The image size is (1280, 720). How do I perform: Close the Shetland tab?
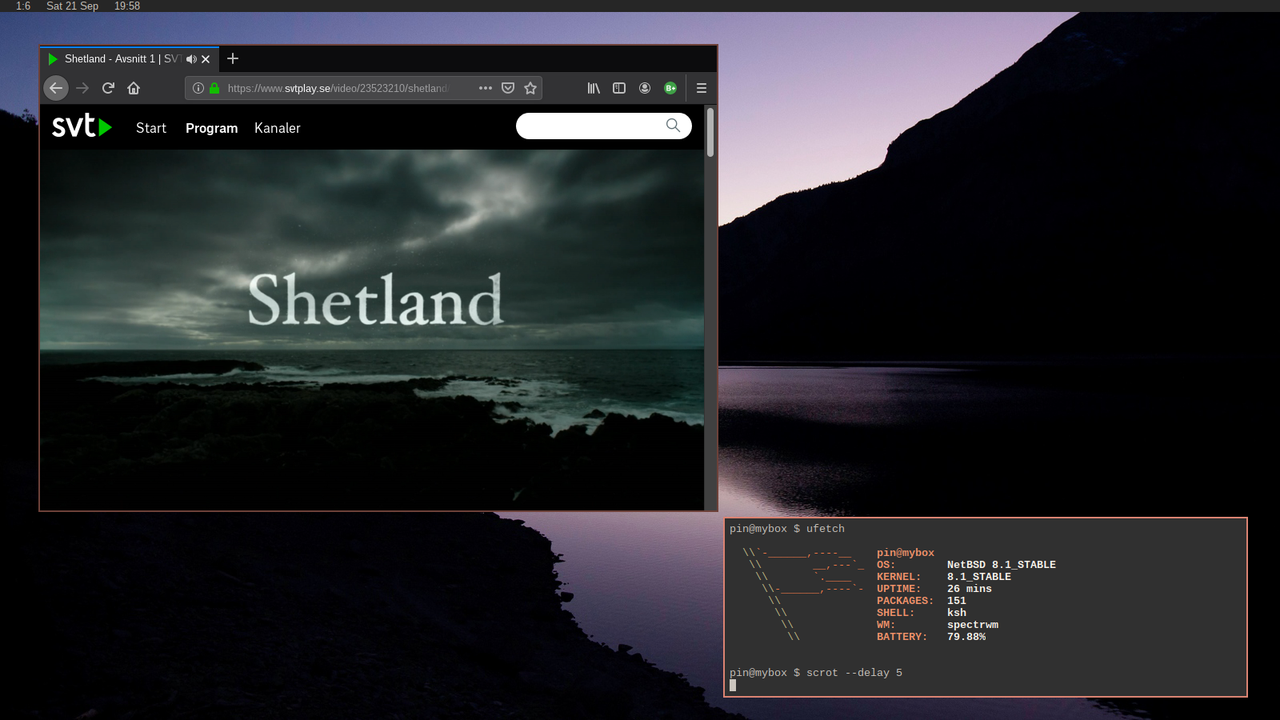[206, 59]
